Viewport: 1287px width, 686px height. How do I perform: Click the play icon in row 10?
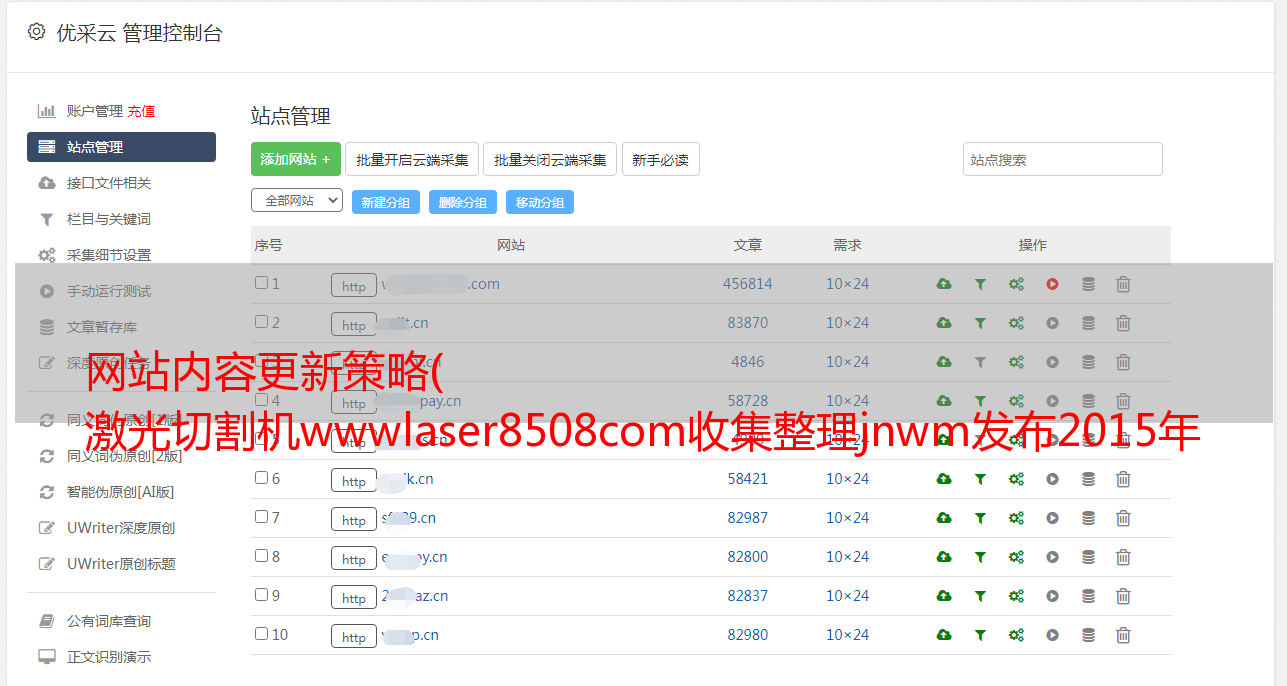[x=1052, y=635]
